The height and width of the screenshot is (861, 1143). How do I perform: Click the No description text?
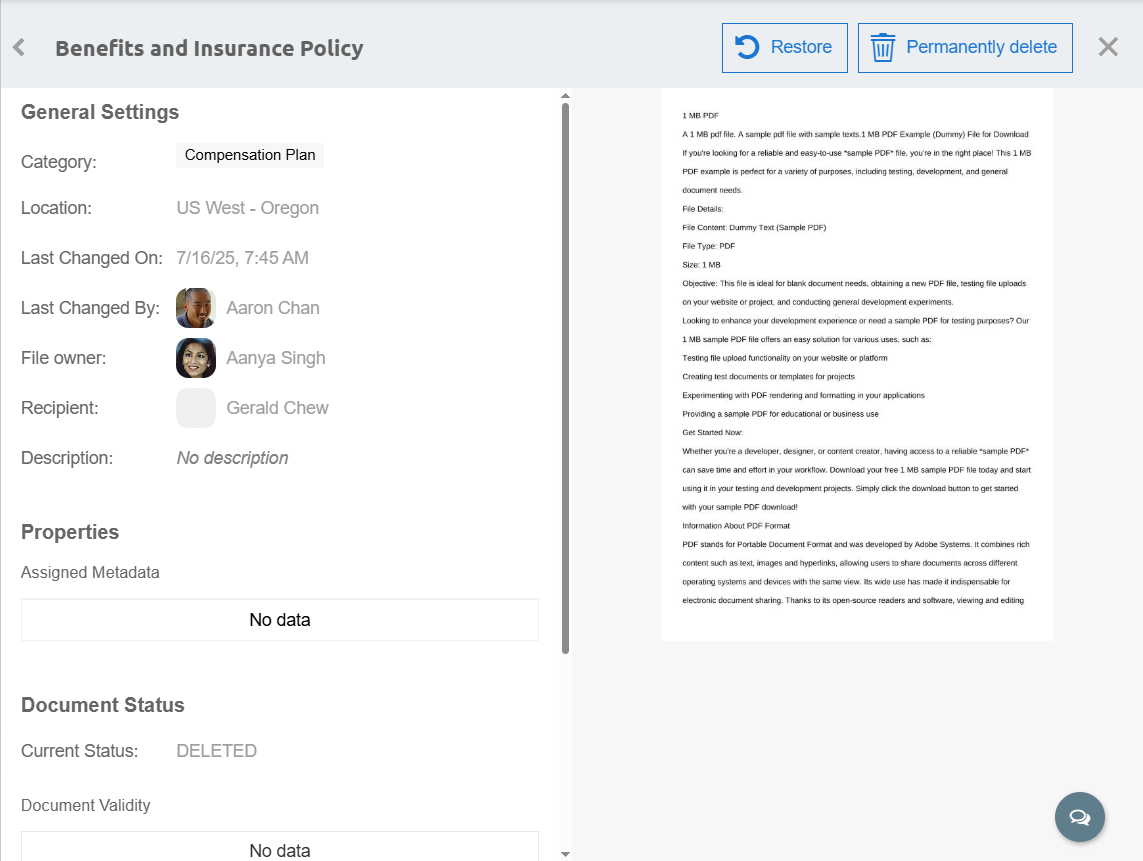(232, 458)
